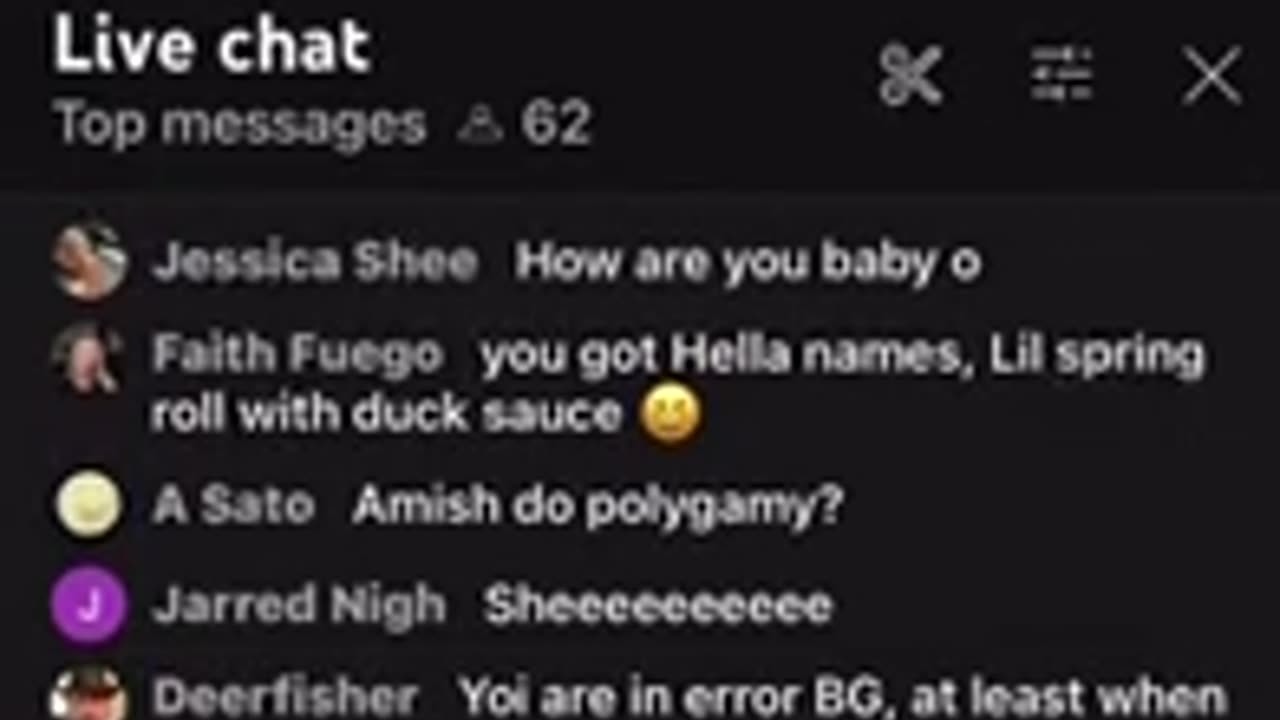Open Top messages chat mode selector
This screenshot has width=1280, height=720.
pyautogui.click(x=241, y=125)
